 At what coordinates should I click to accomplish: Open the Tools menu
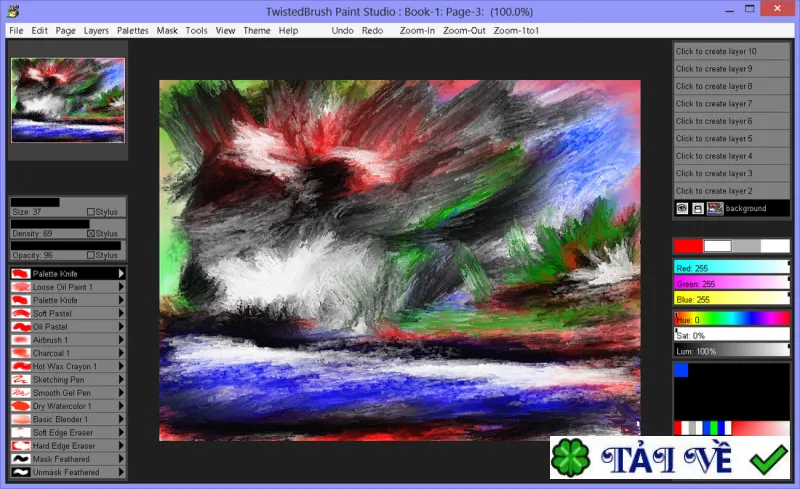click(196, 31)
